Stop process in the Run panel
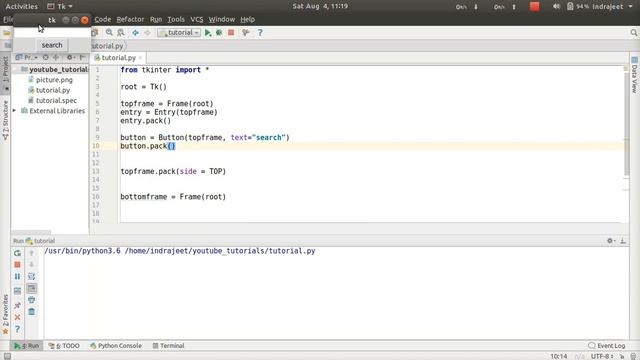 (17, 265)
